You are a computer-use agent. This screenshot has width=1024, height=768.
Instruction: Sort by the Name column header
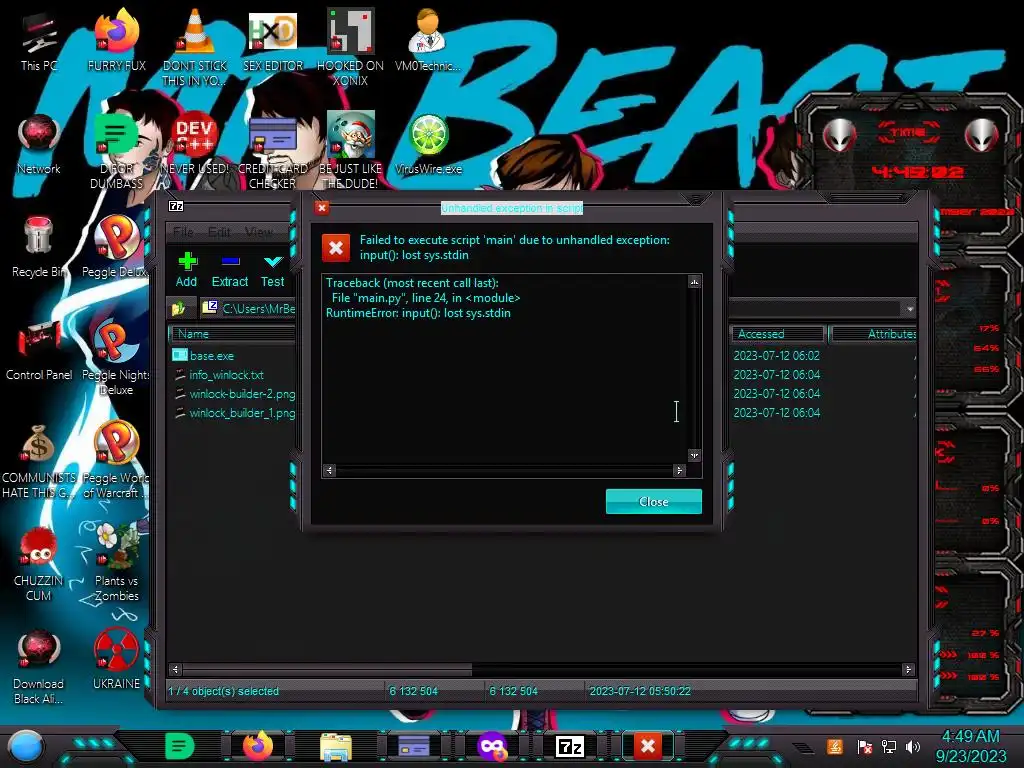click(x=232, y=334)
